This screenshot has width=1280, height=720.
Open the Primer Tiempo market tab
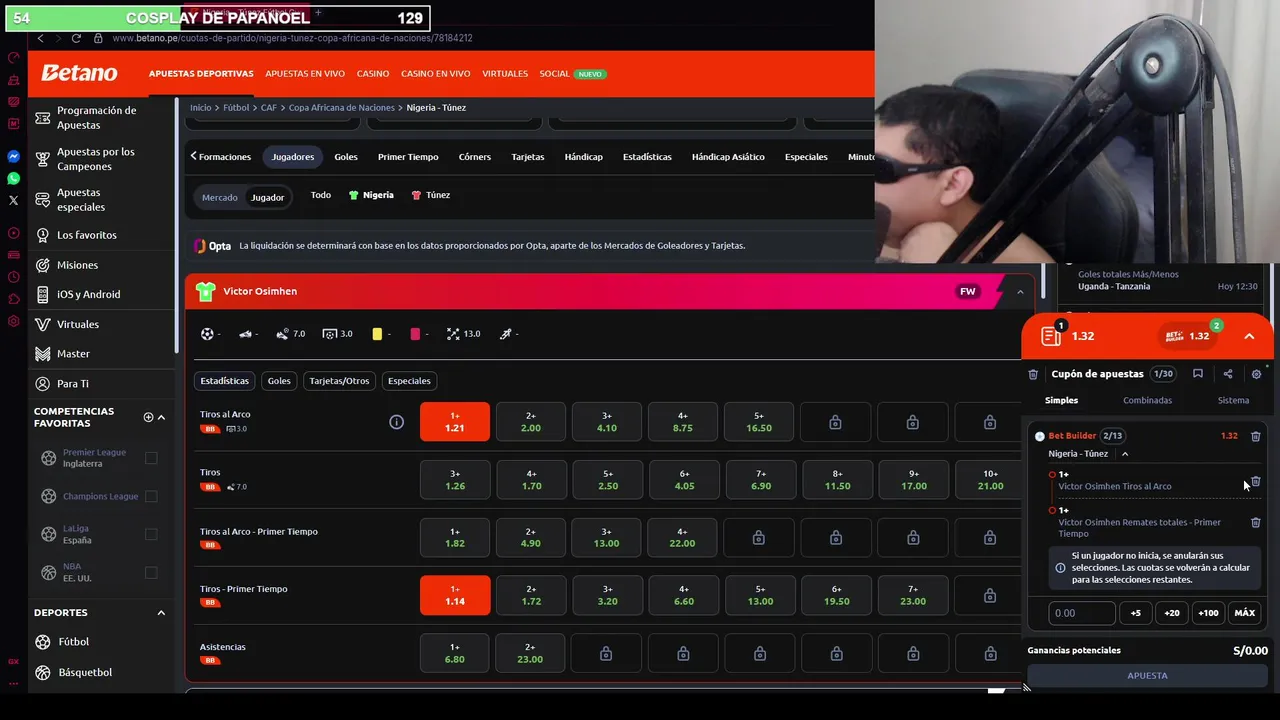[x=408, y=157]
